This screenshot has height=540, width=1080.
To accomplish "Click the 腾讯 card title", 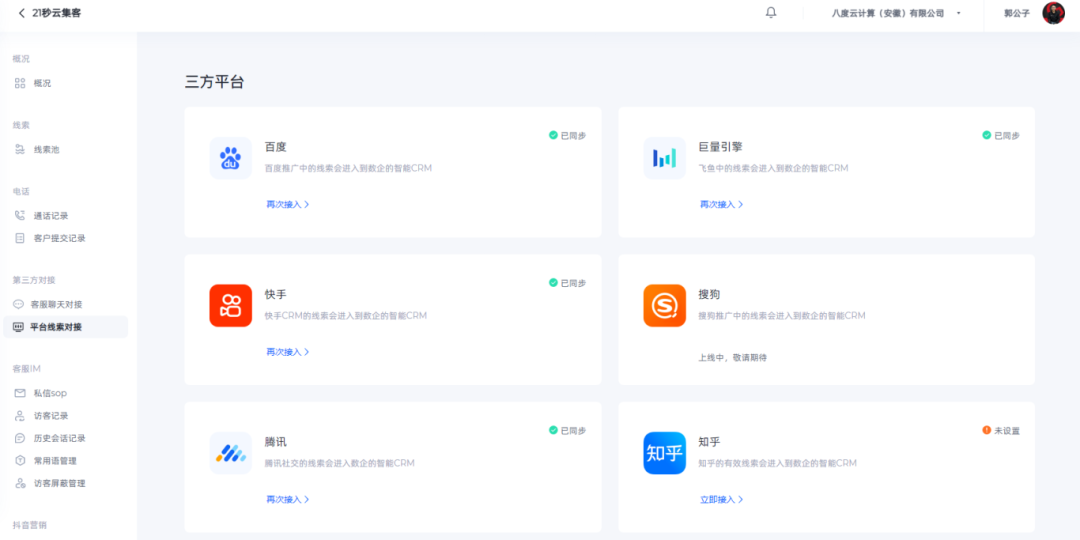I will (276, 442).
